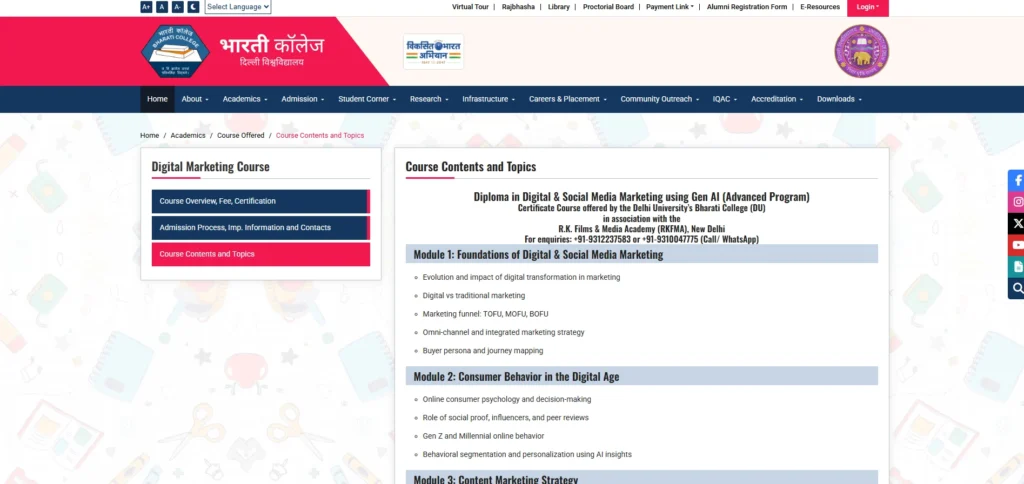The image size is (1024, 484).
Task: Open the YouTube side icon
Action: pos(1017,245)
